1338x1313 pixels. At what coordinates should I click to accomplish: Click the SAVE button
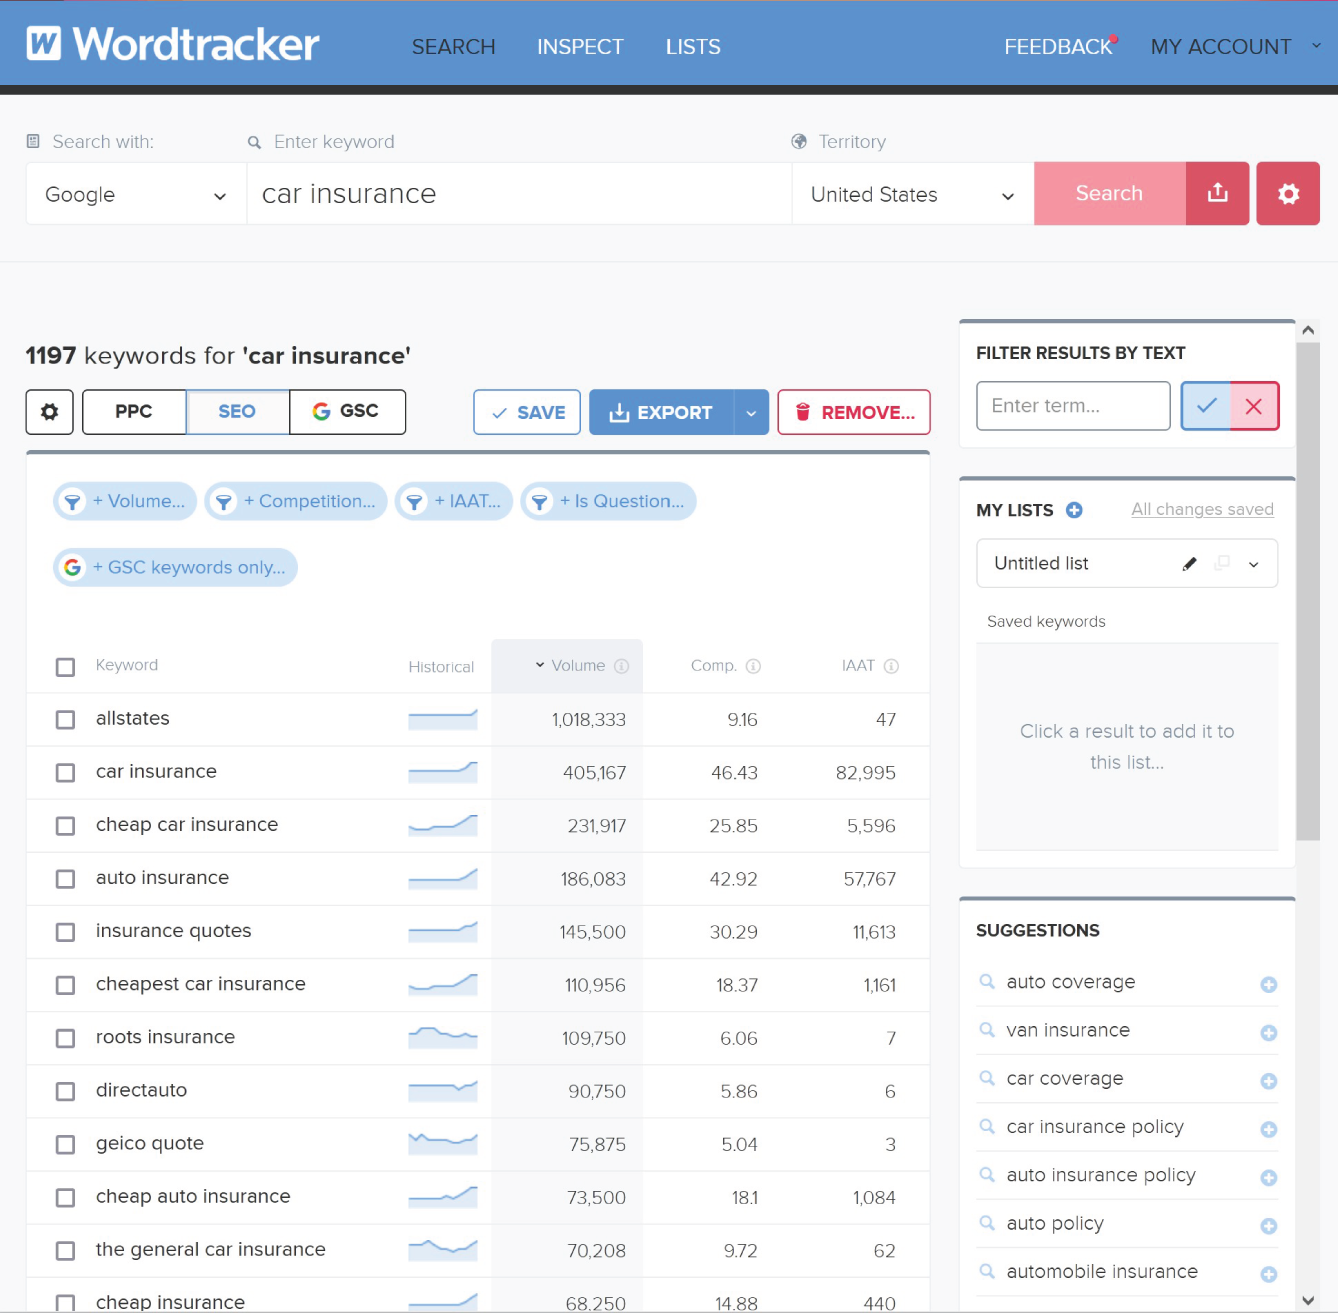[527, 411]
